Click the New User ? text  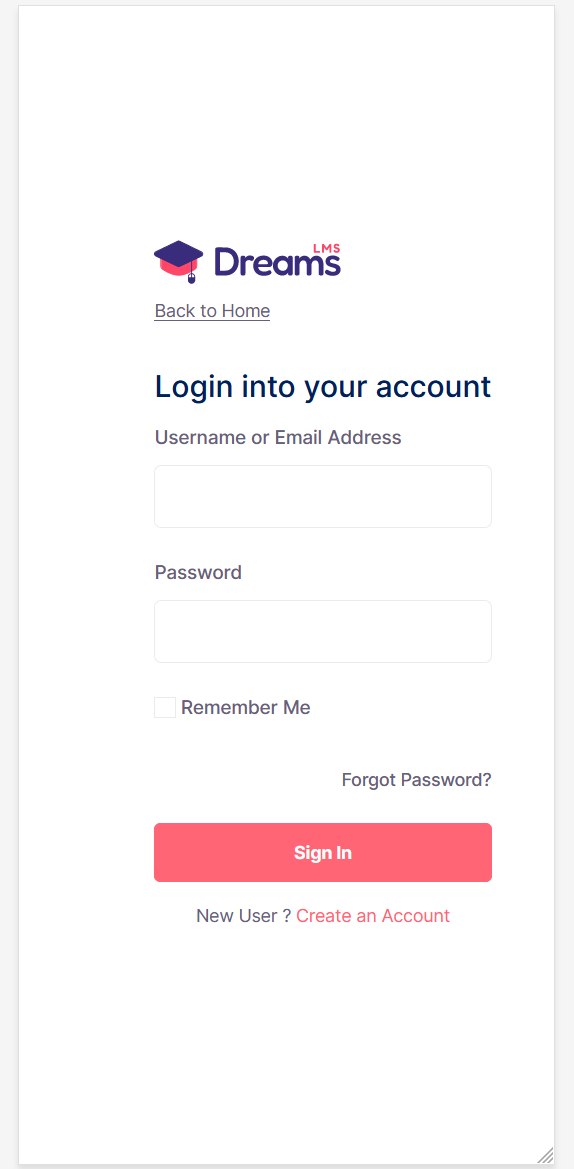pyautogui.click(x=243, y=916)
